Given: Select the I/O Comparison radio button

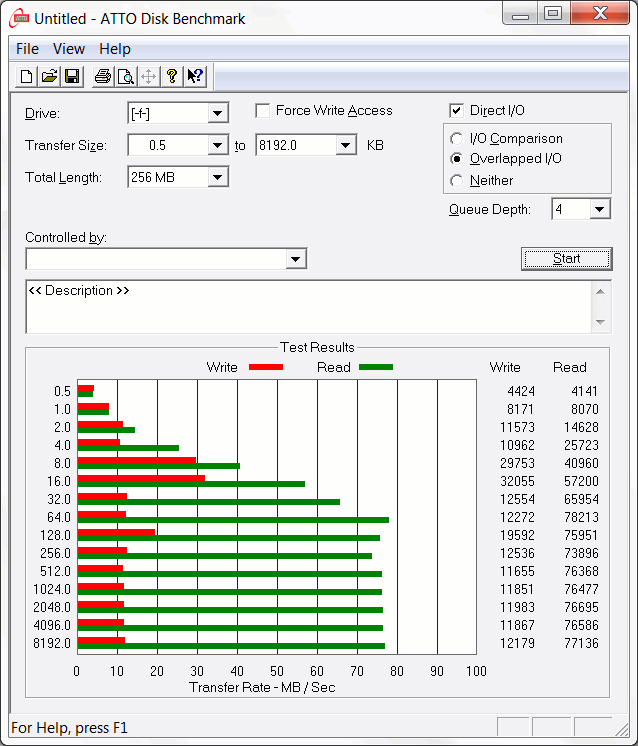Looking at the screenshot, I should [457, 139].
